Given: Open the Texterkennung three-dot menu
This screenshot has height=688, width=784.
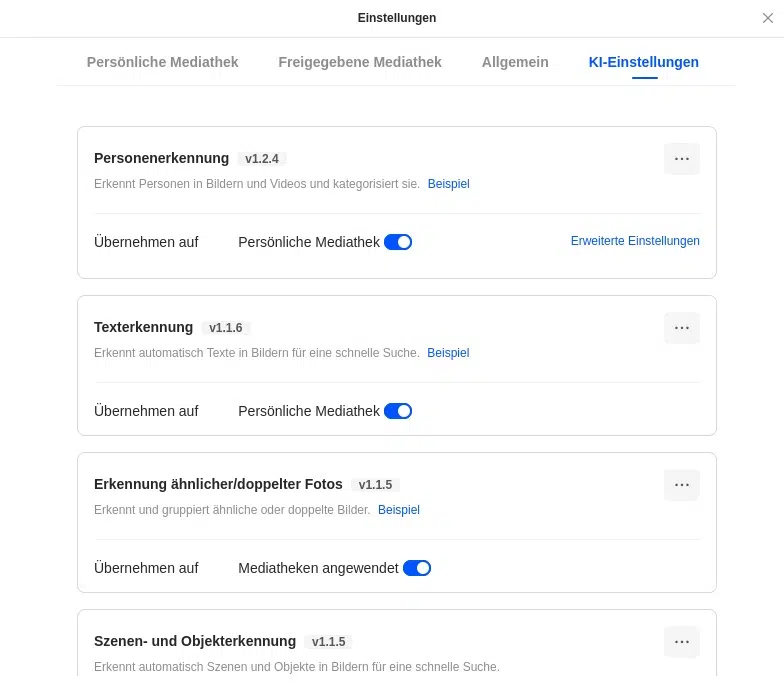Looking at the screenshot, I should [x=681, y=328].
